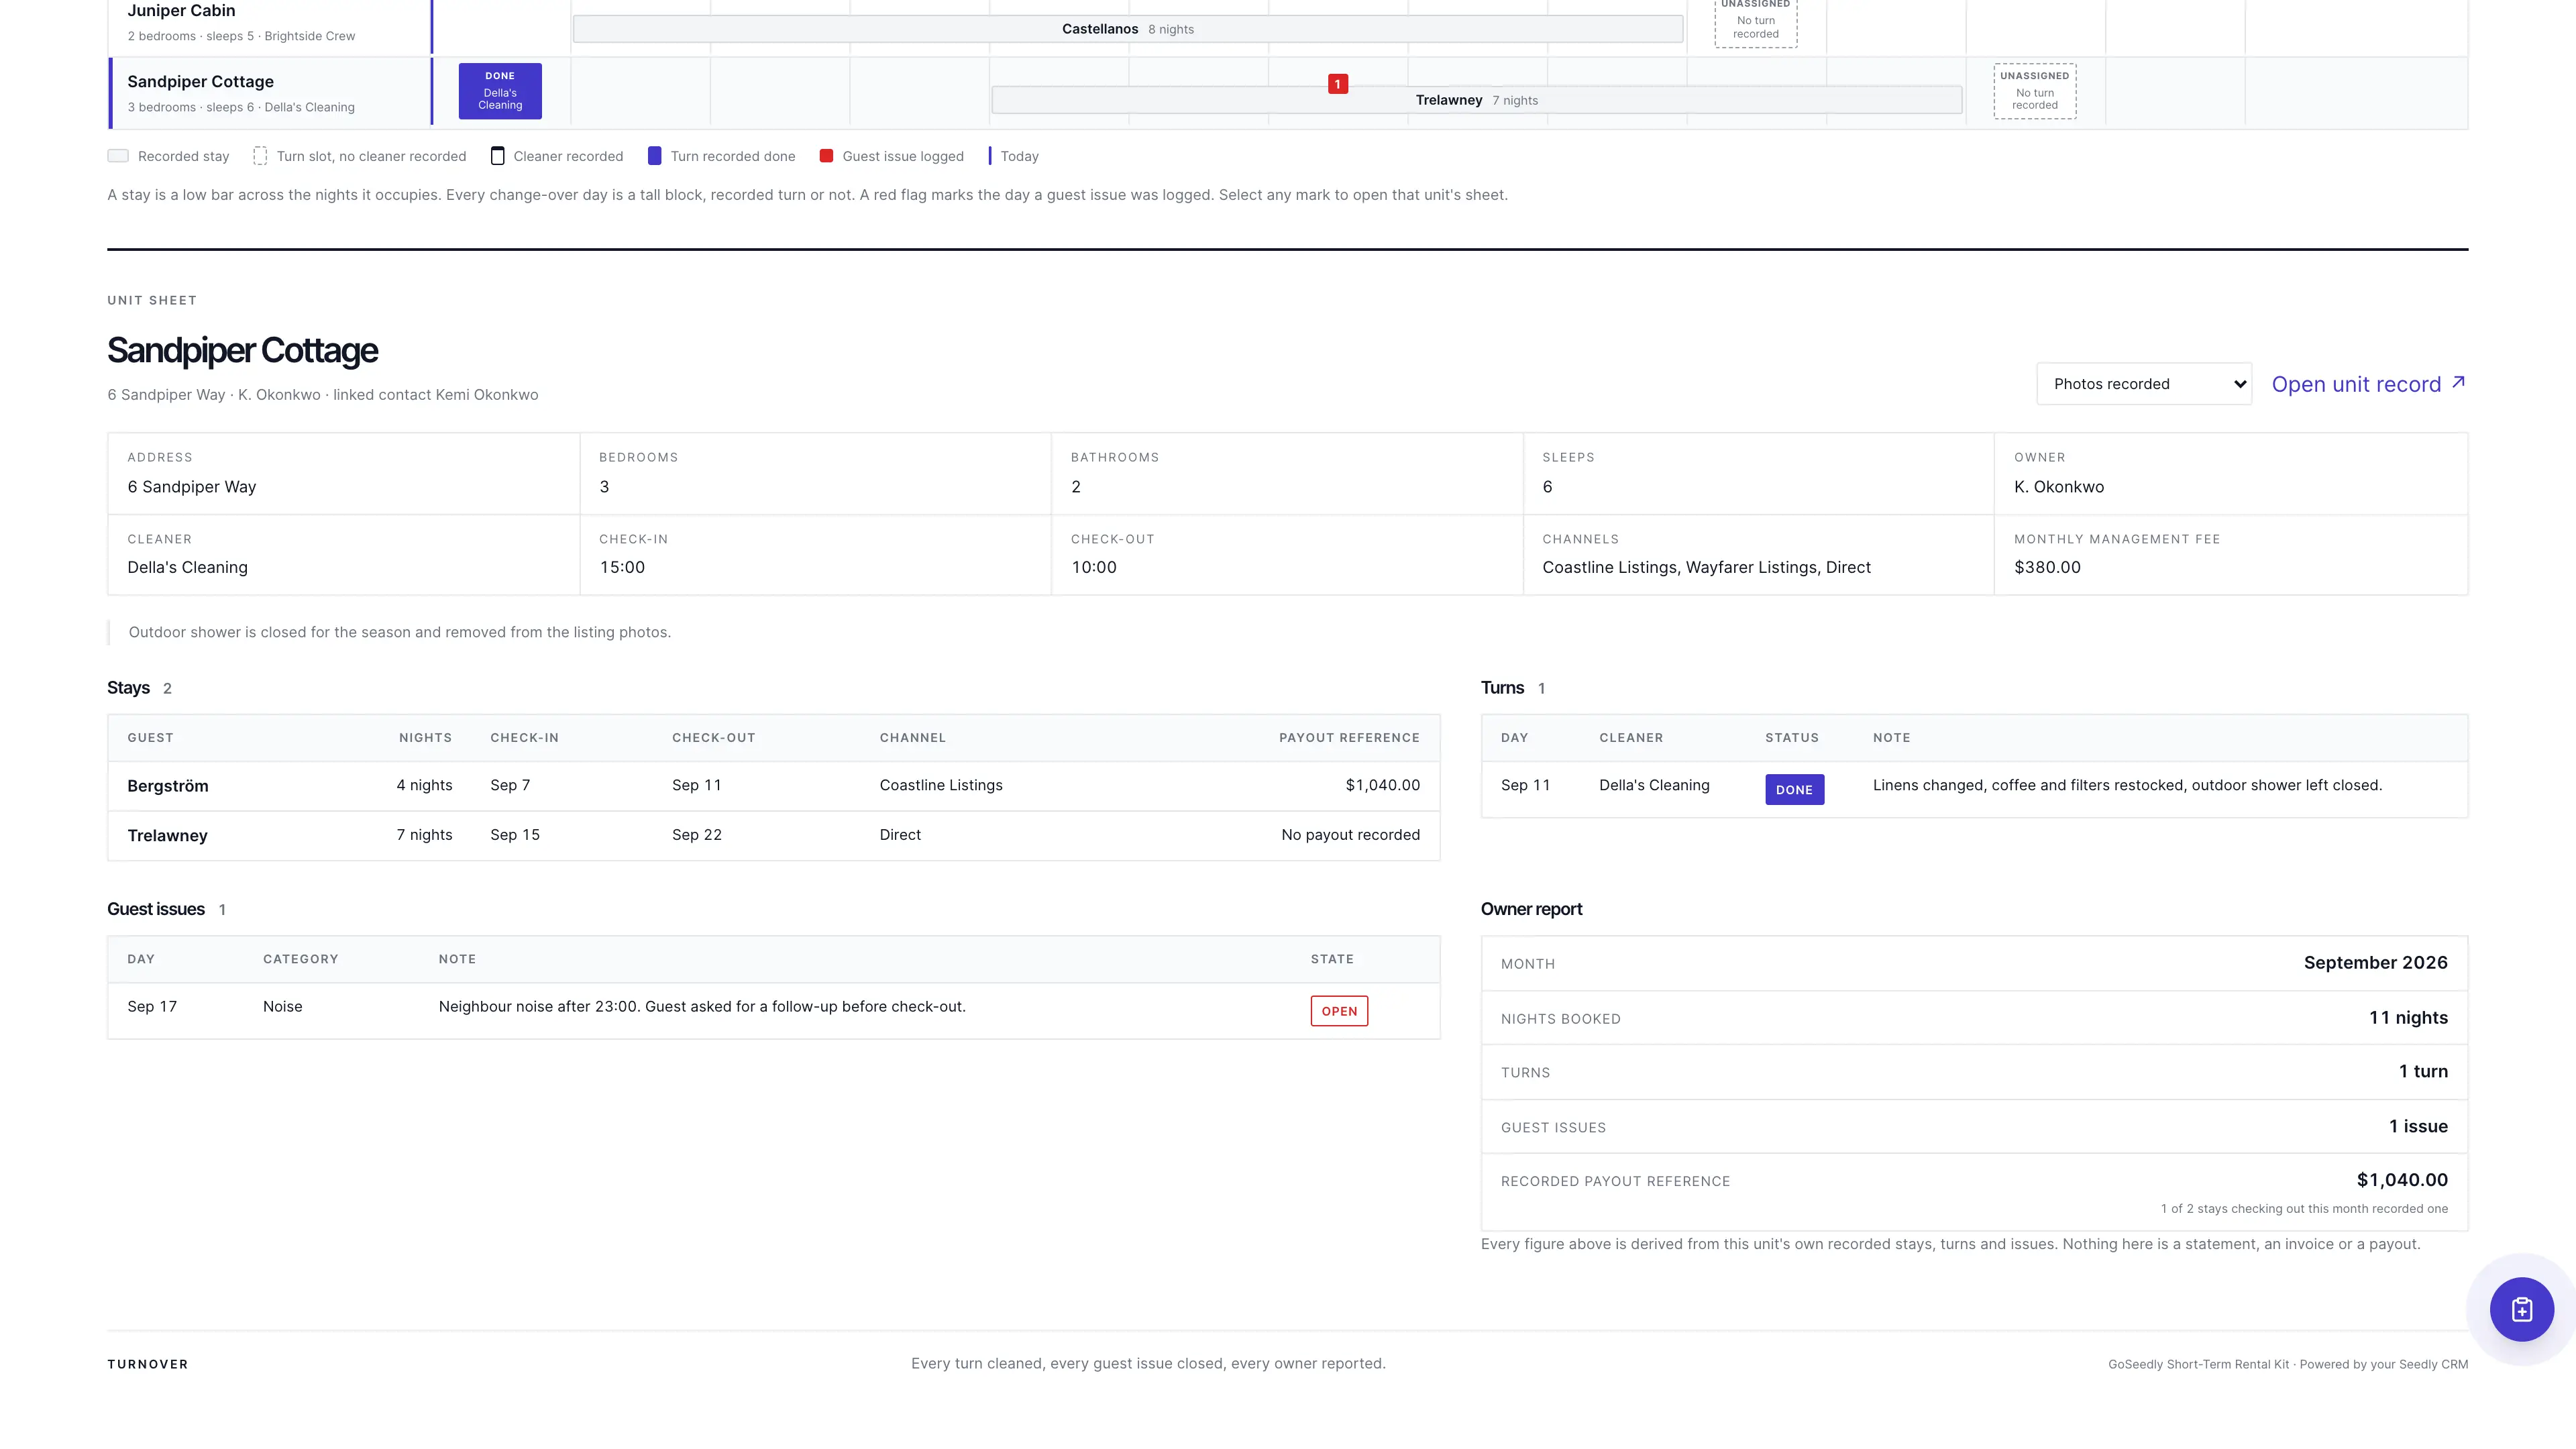The image size is (2576, 1449).
Task: Click the 6 Sandpiper Way address value
Action: 192,487
